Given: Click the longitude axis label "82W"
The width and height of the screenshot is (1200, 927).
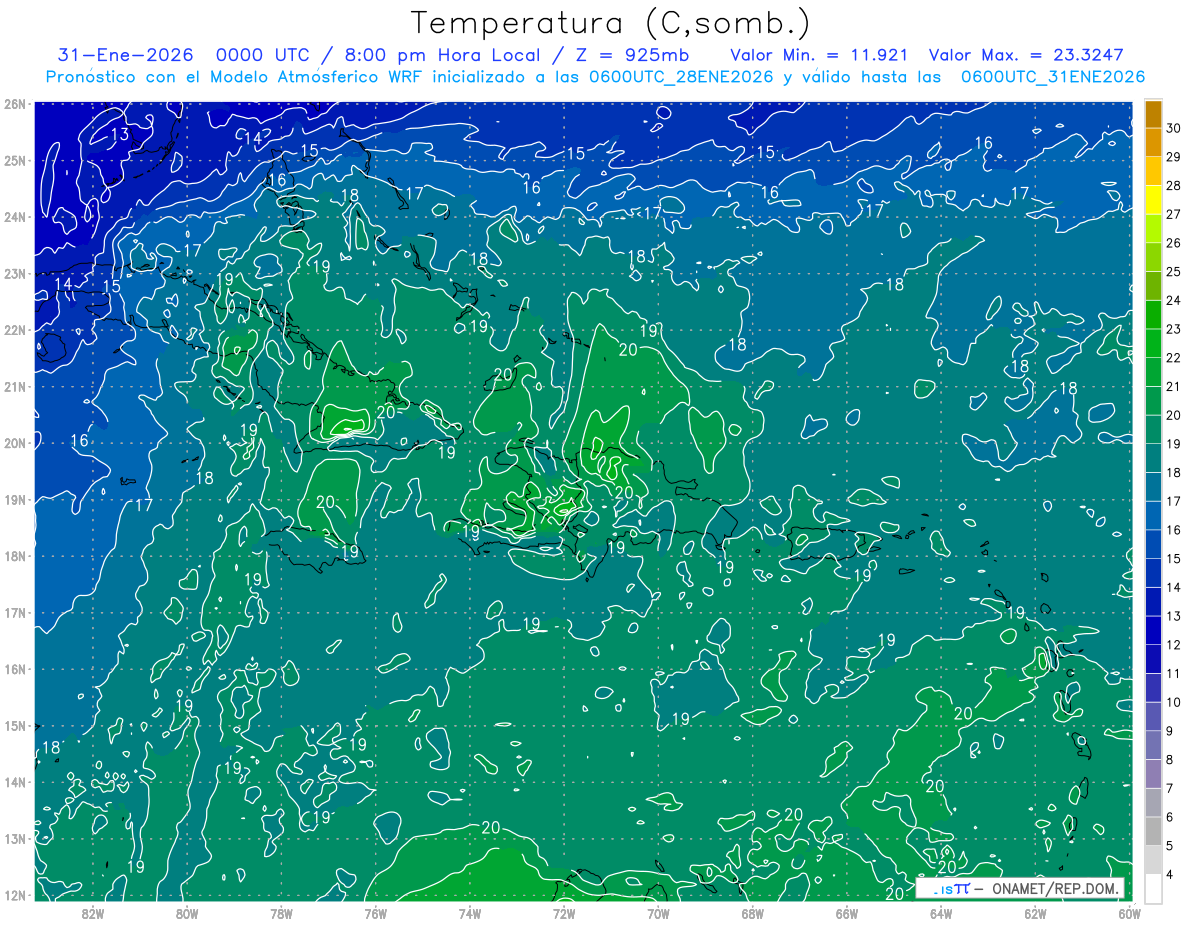Looking at the screenshot, I should [93, 912].
